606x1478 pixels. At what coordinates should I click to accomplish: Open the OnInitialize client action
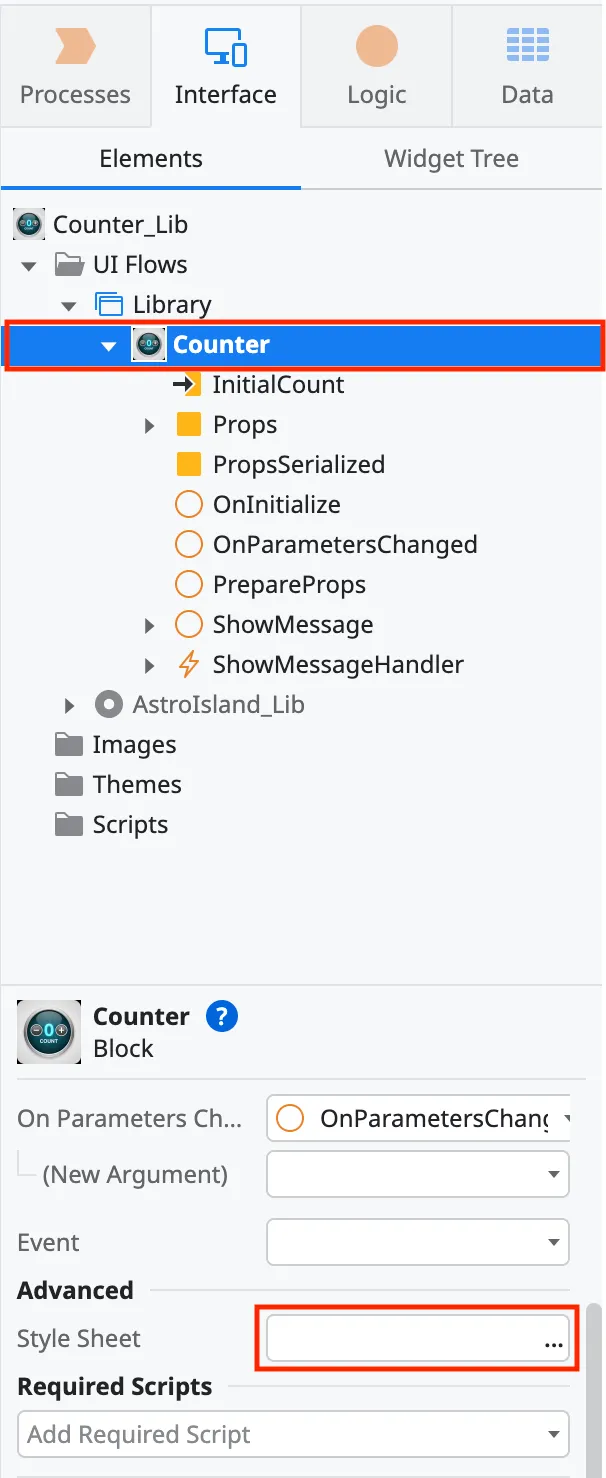tap(189, 504)
